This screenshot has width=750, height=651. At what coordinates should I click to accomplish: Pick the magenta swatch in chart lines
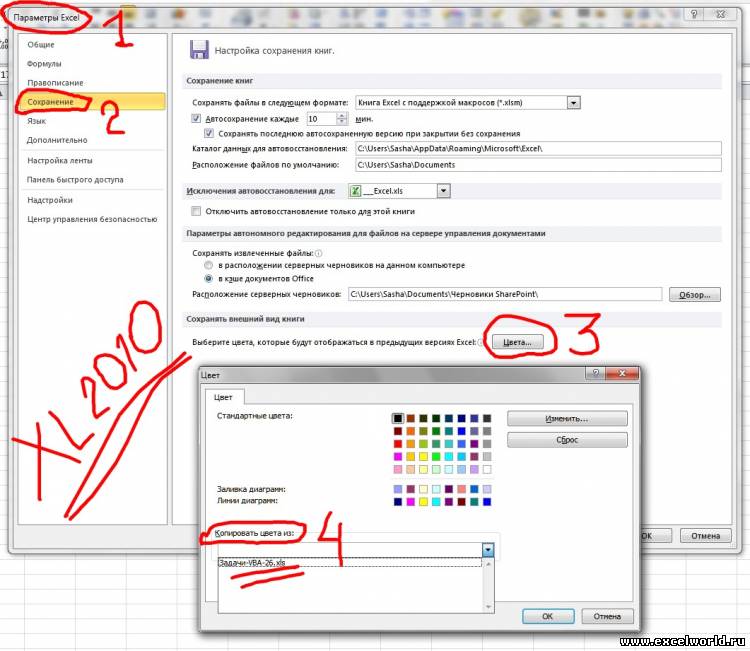click(410, 502)
